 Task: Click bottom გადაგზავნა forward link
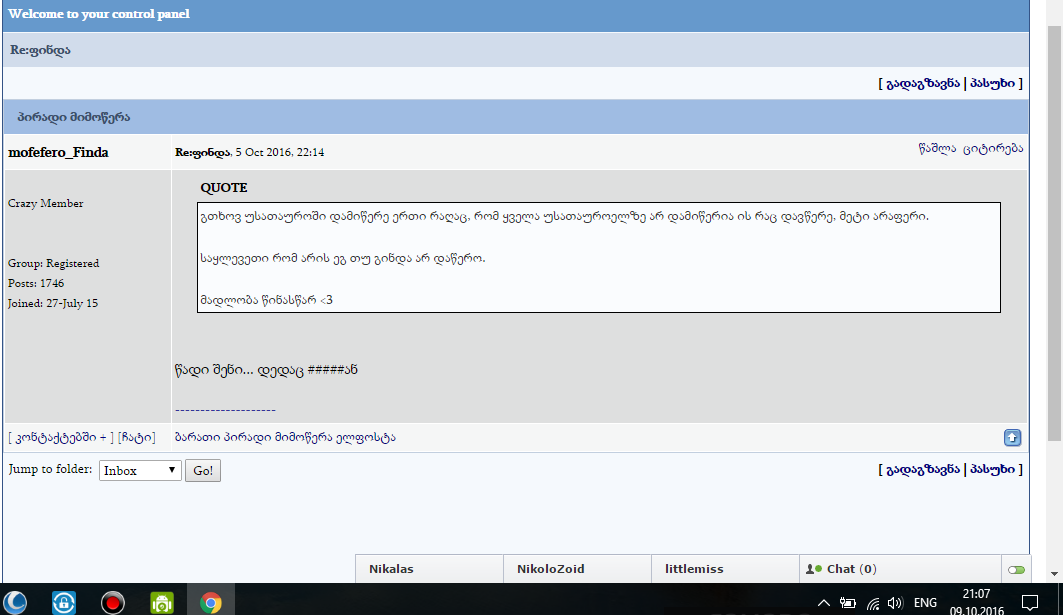pyautogui.click(x=923, y=469)
